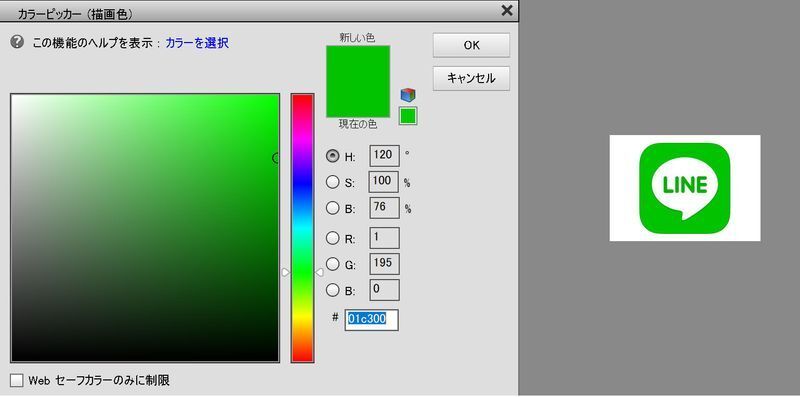This screenshot has height=397, width=800.
Task: Click the color field circular picker marker
Action: tap(276, 158)
